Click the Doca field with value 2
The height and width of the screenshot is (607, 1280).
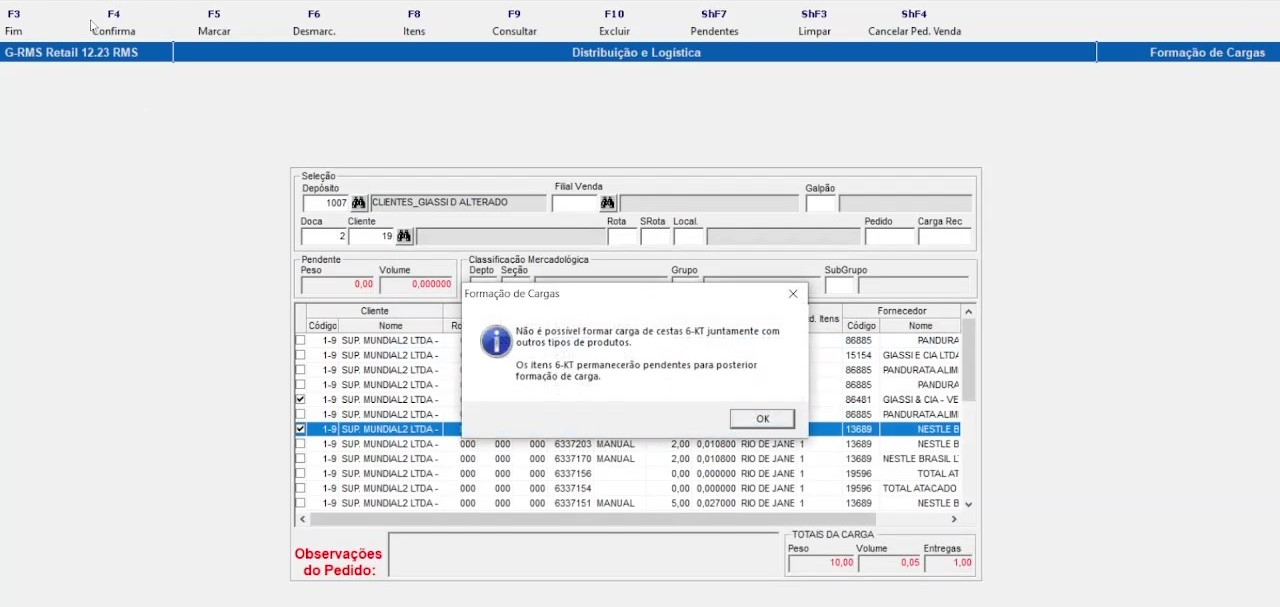coord(323,237)
